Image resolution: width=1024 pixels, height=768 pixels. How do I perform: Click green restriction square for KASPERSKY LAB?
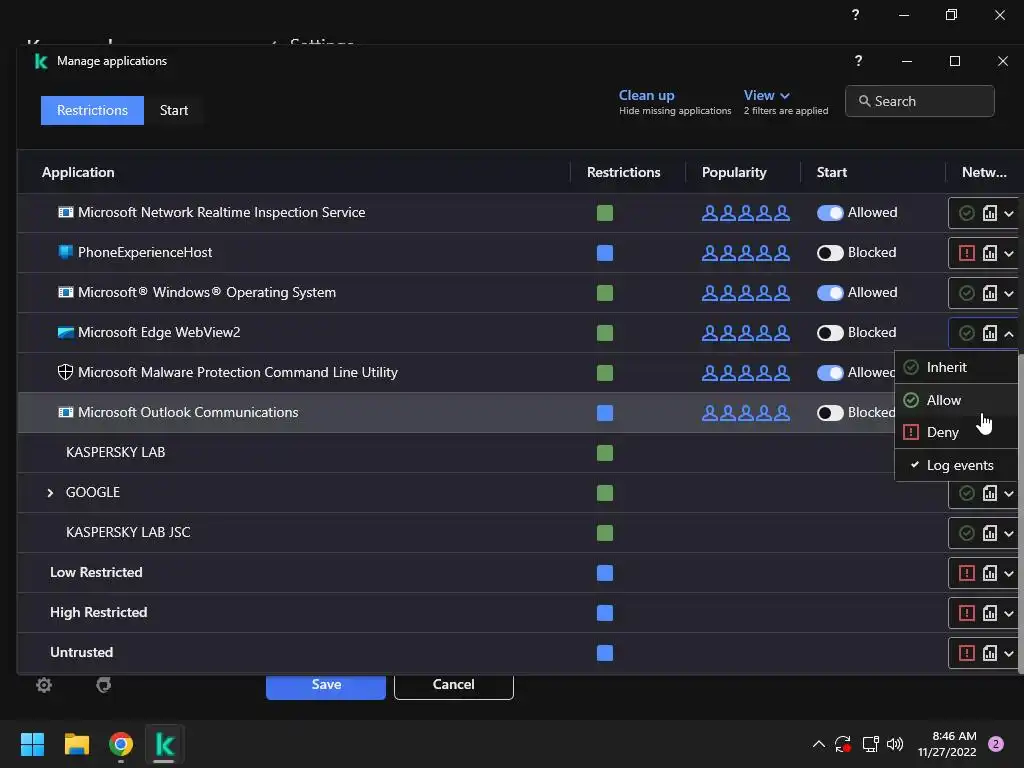605,453
